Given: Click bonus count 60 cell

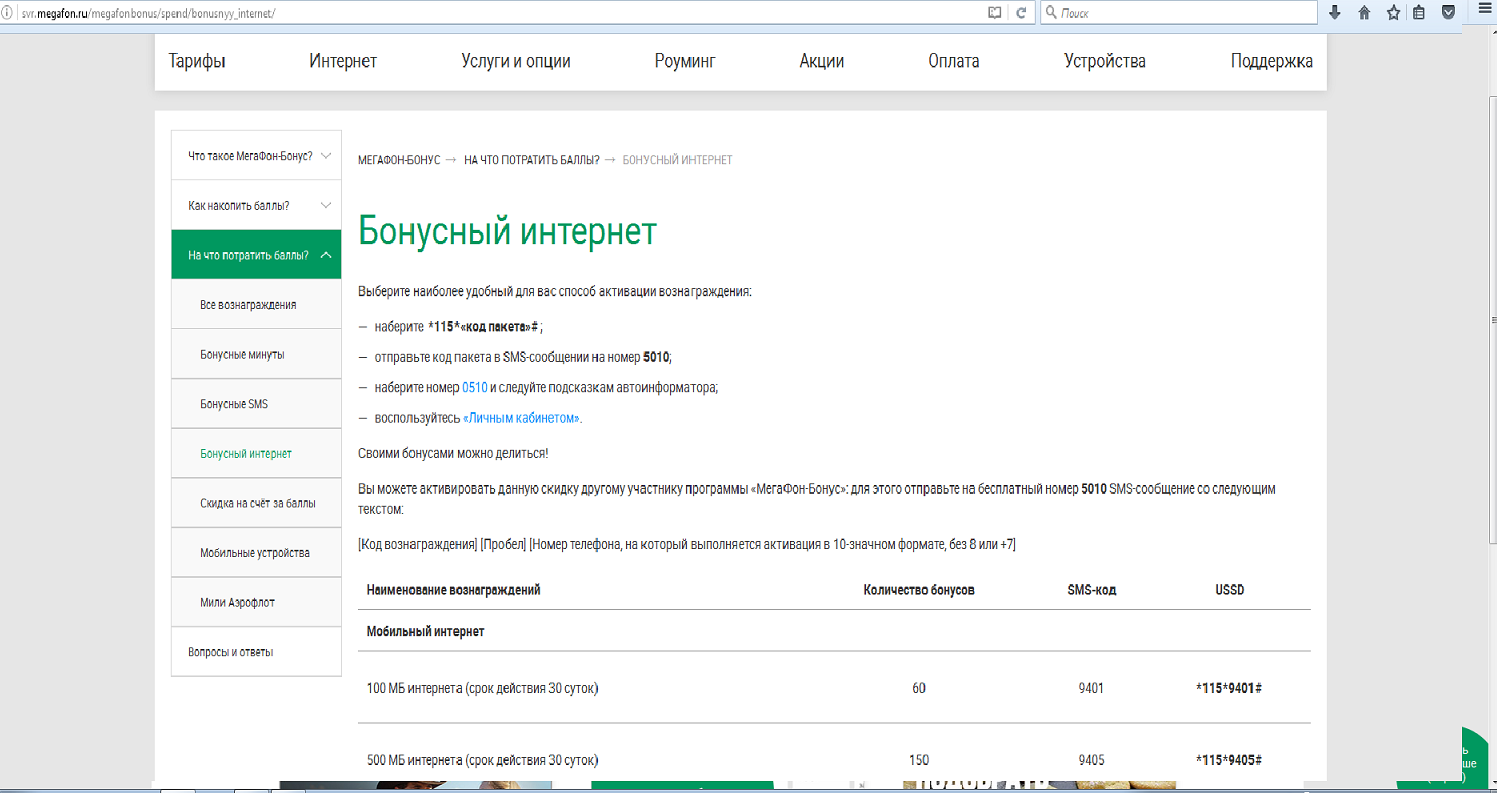Looking at the screenshot, I should point(919,688).
